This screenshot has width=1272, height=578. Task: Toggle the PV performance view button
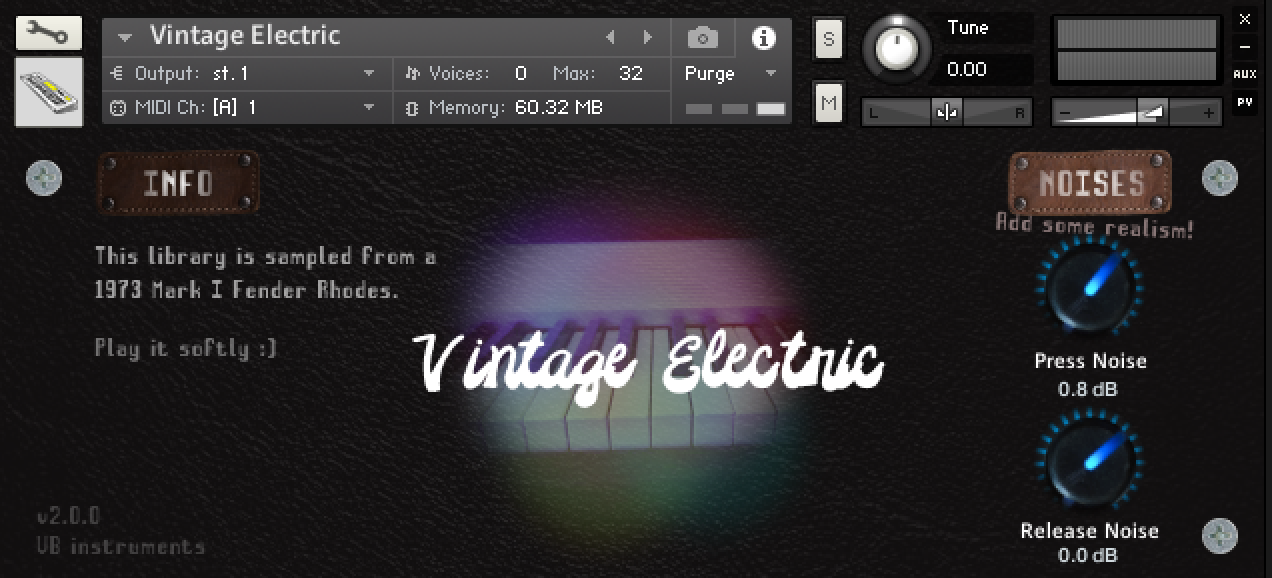click(x=1244, y=102)
